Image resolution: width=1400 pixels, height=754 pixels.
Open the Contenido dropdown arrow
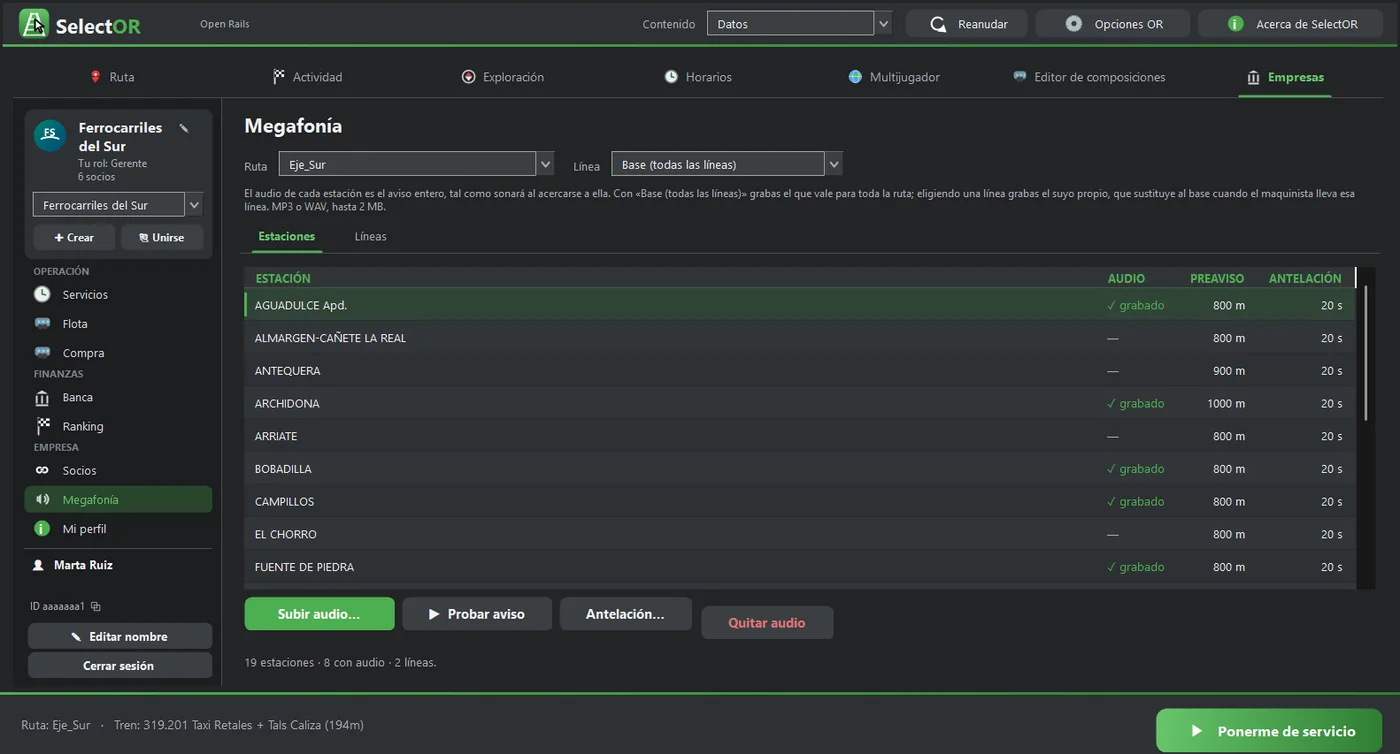click(x=883, y=24)
